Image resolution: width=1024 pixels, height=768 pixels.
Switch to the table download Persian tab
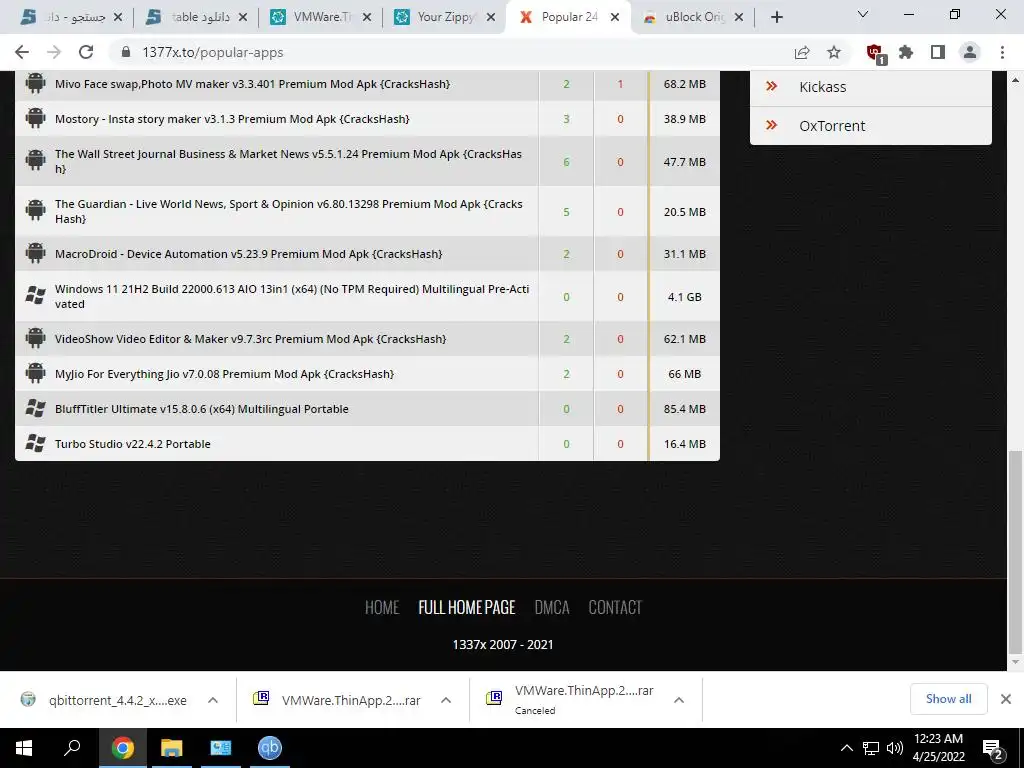click(196, 17)
